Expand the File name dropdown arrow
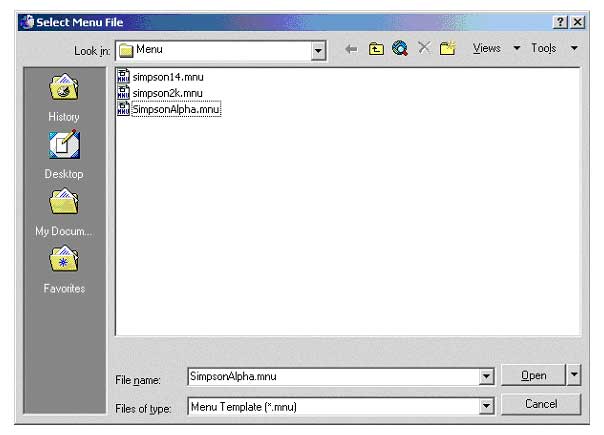Viewport: 604px width, 435px height. (x=487, y=377)
